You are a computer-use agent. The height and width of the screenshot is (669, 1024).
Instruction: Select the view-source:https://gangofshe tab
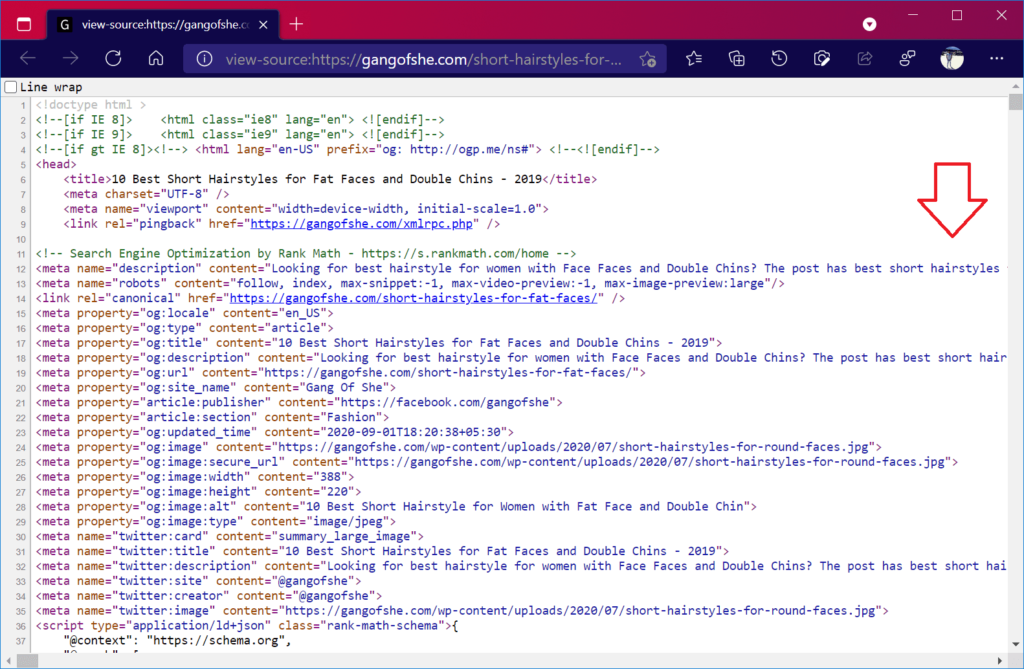click(x=163, y=25)
